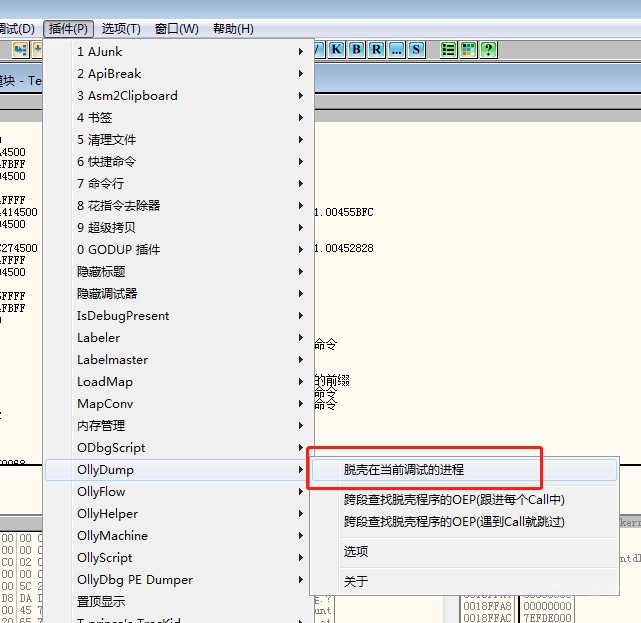641x623 pixels.
Task: Open the 3 Asm2Clipboard plugin entry
Action: coord(179,96)
